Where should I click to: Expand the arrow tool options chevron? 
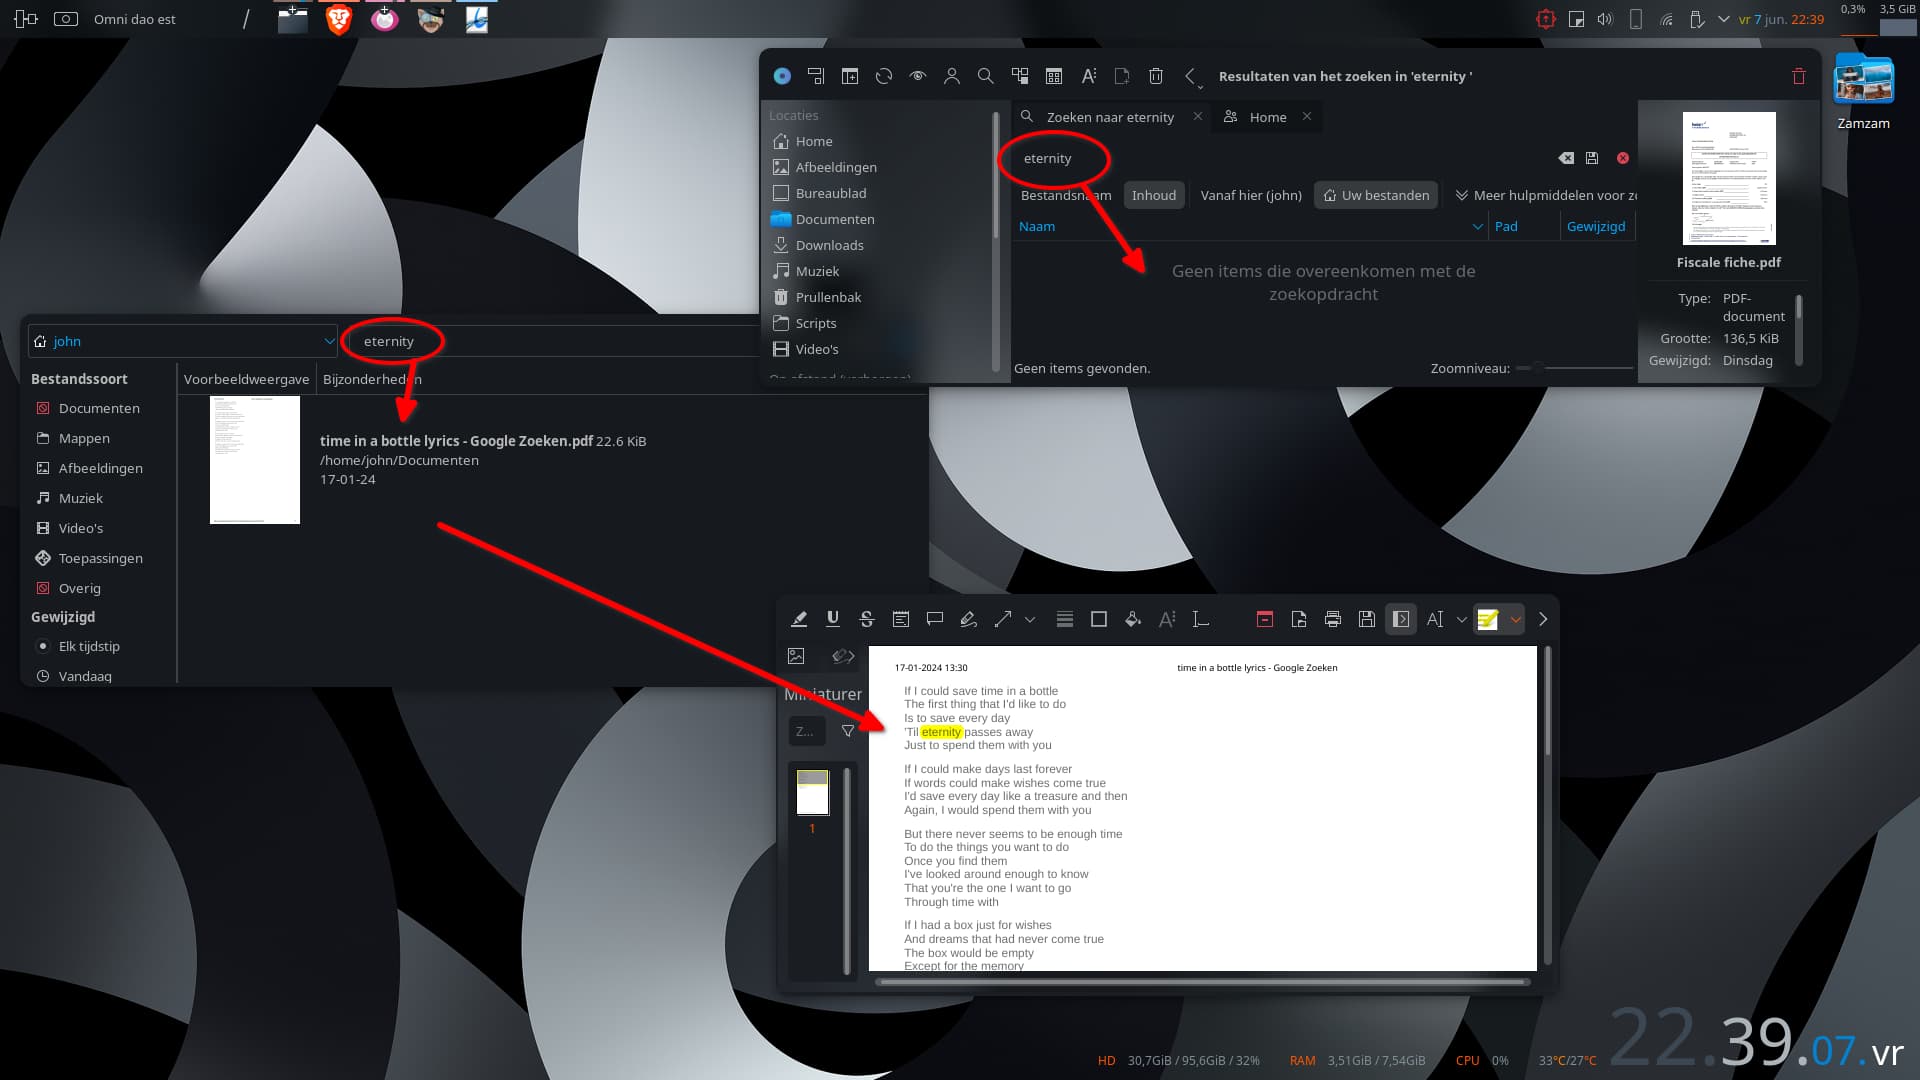coord(1030,619)
